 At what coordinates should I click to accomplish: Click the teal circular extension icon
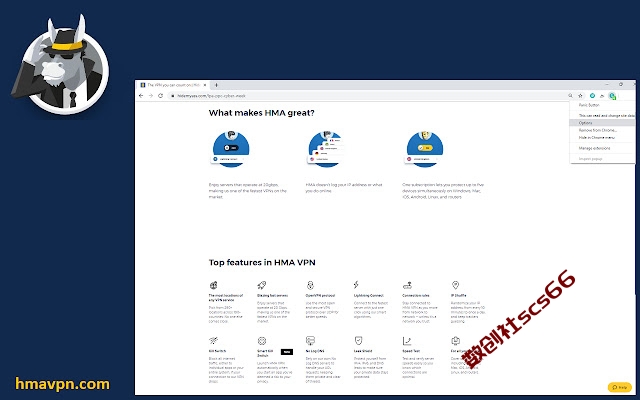point(592,96)
